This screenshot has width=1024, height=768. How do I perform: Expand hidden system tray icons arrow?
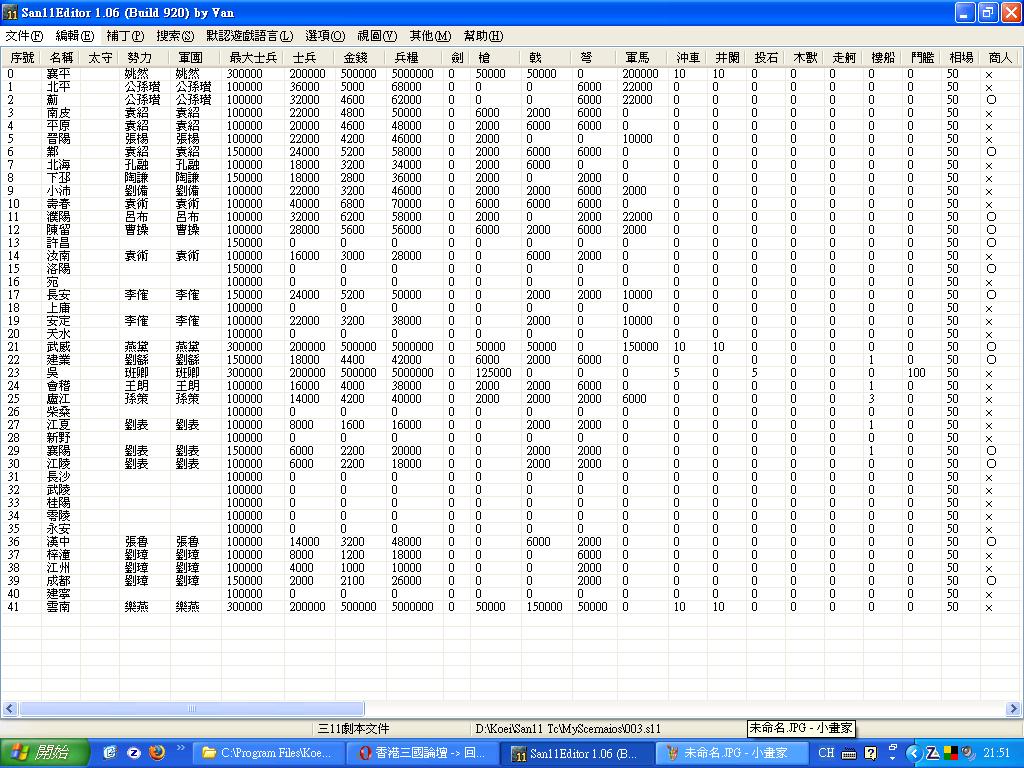coord(914,753)
